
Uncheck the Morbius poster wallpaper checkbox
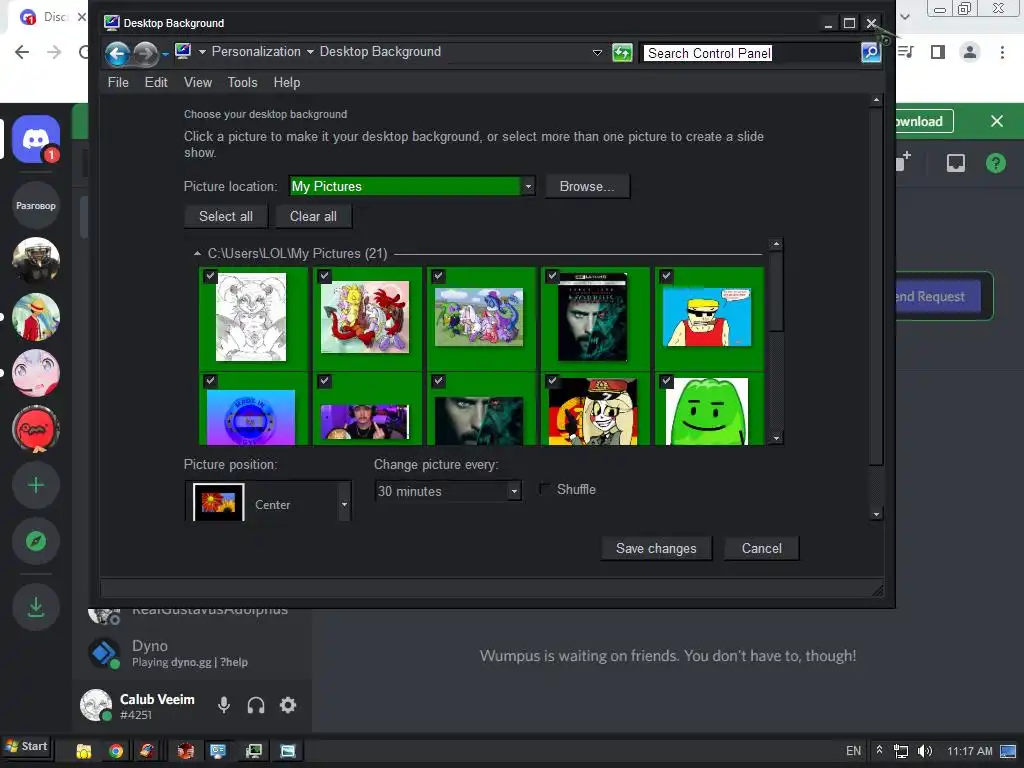pos(552,276)
